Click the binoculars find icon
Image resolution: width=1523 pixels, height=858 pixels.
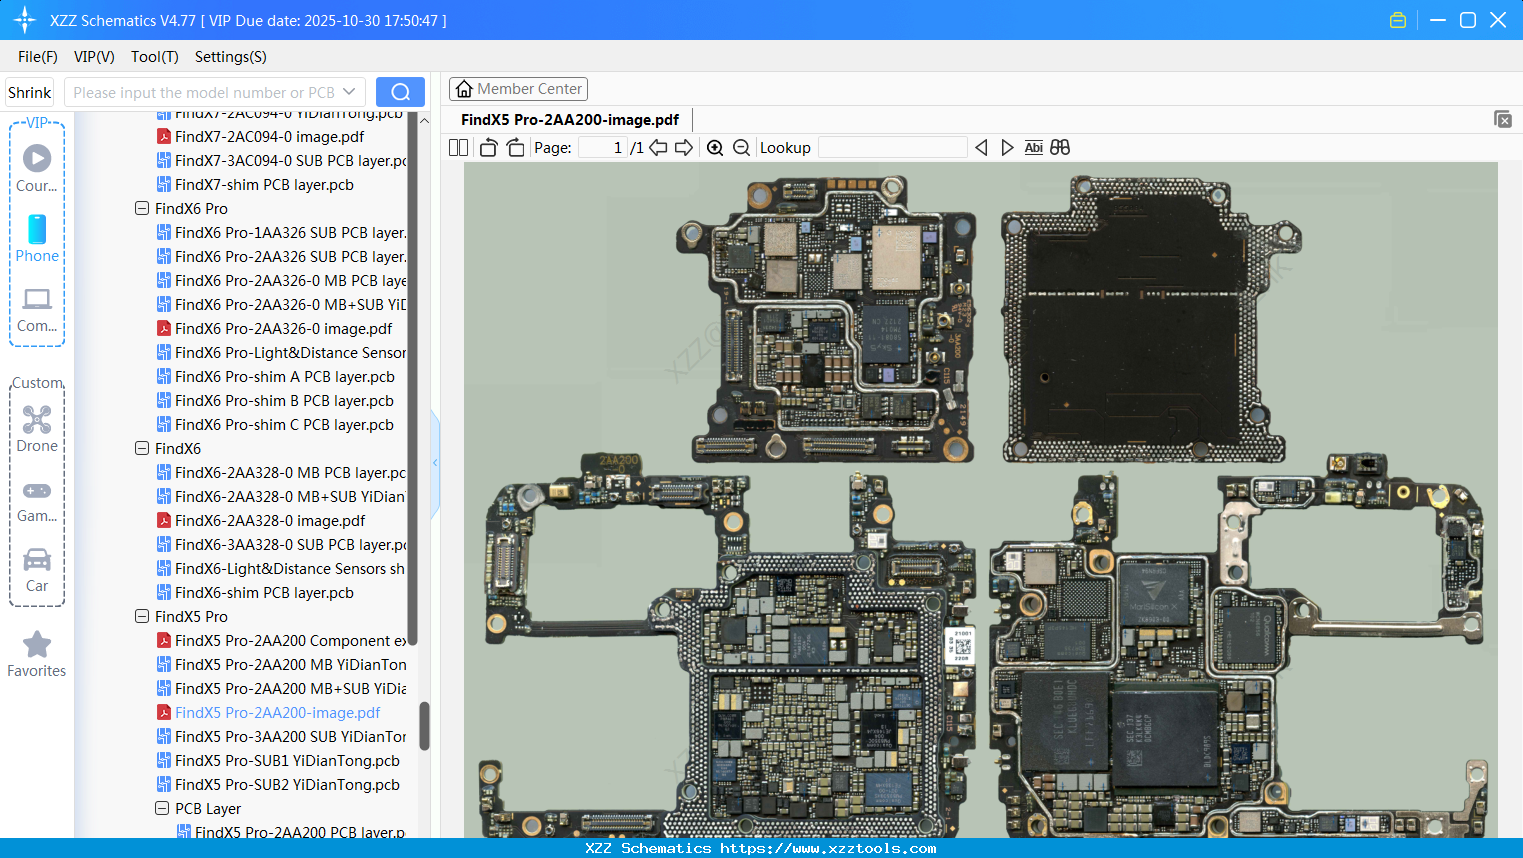pos(1060,148)
